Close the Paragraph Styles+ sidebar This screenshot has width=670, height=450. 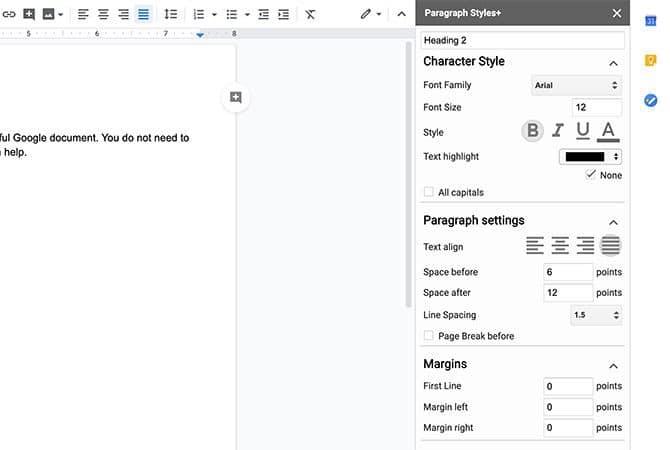coord(616,13)
